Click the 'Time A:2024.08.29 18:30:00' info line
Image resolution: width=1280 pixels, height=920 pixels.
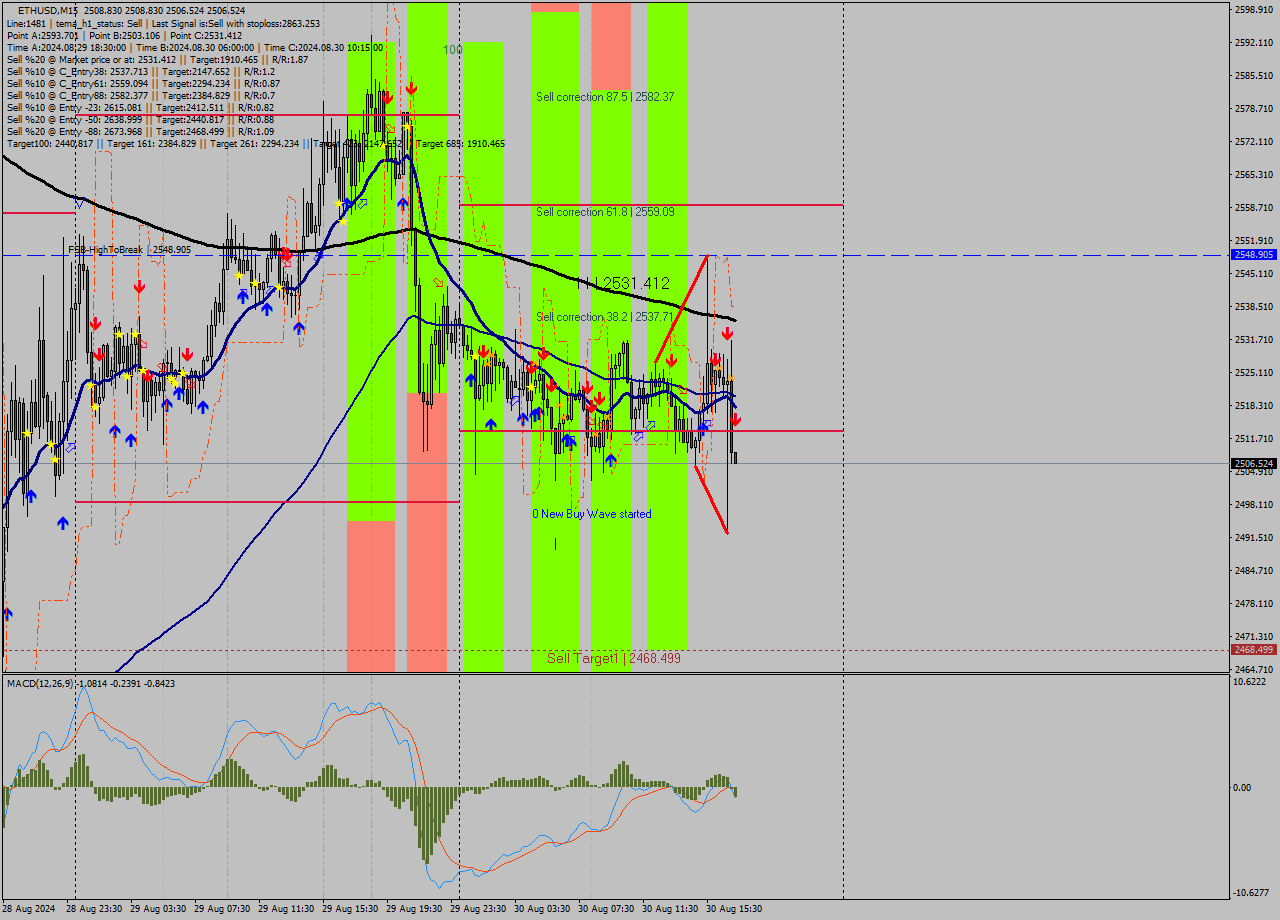click(195, 47)
